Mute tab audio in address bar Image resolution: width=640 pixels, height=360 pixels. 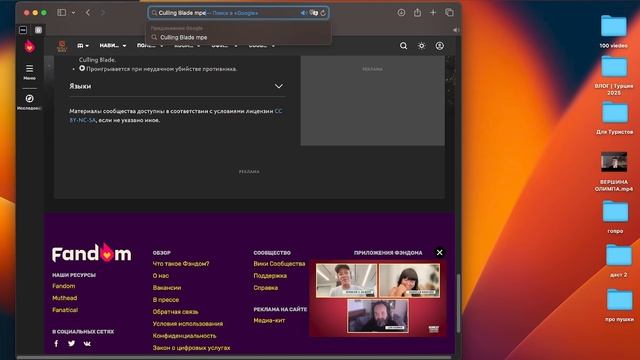303,13
